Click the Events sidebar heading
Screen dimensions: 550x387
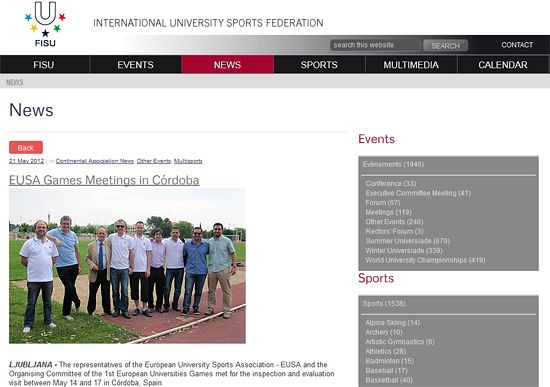376,139
